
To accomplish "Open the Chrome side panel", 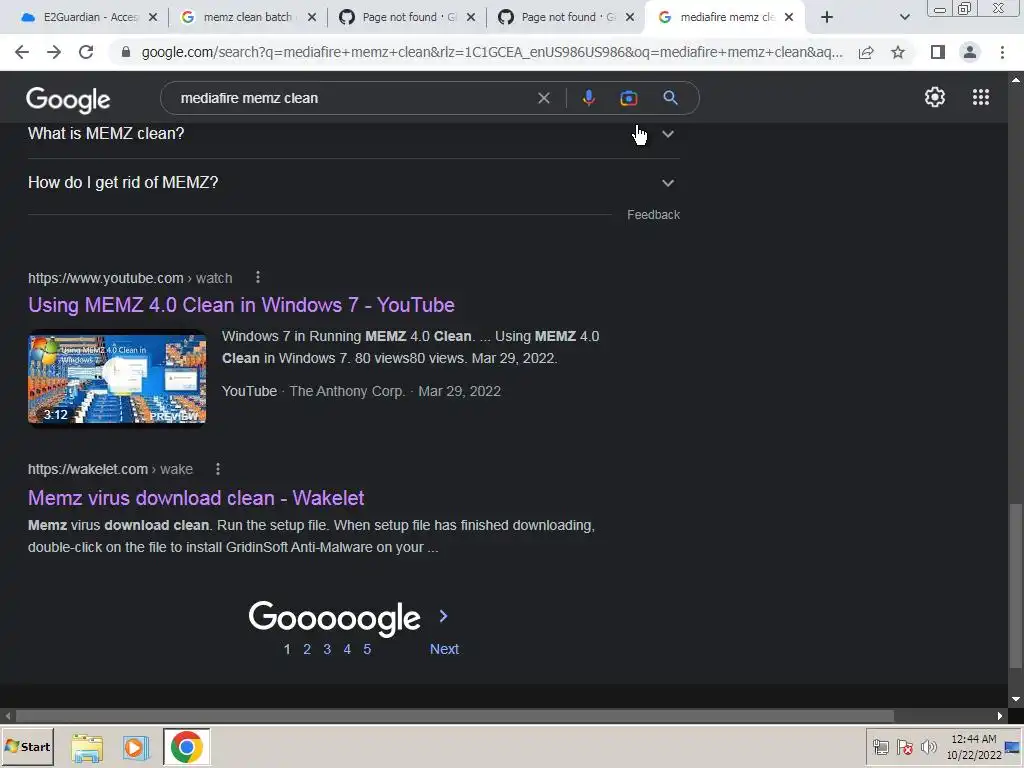I will 938,52.
